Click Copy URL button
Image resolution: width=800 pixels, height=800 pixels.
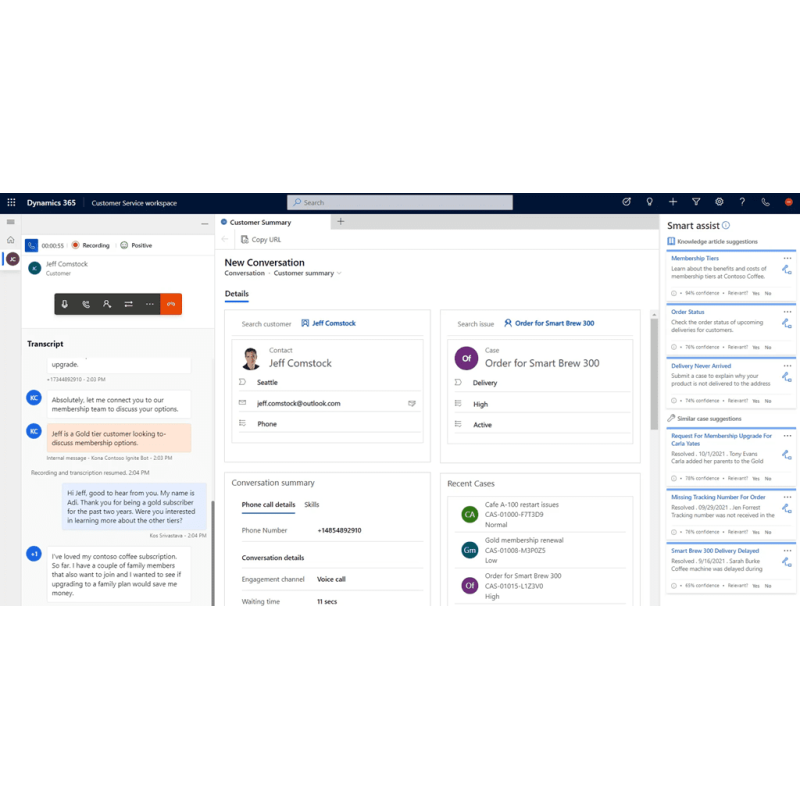click(x=261, y=239)
